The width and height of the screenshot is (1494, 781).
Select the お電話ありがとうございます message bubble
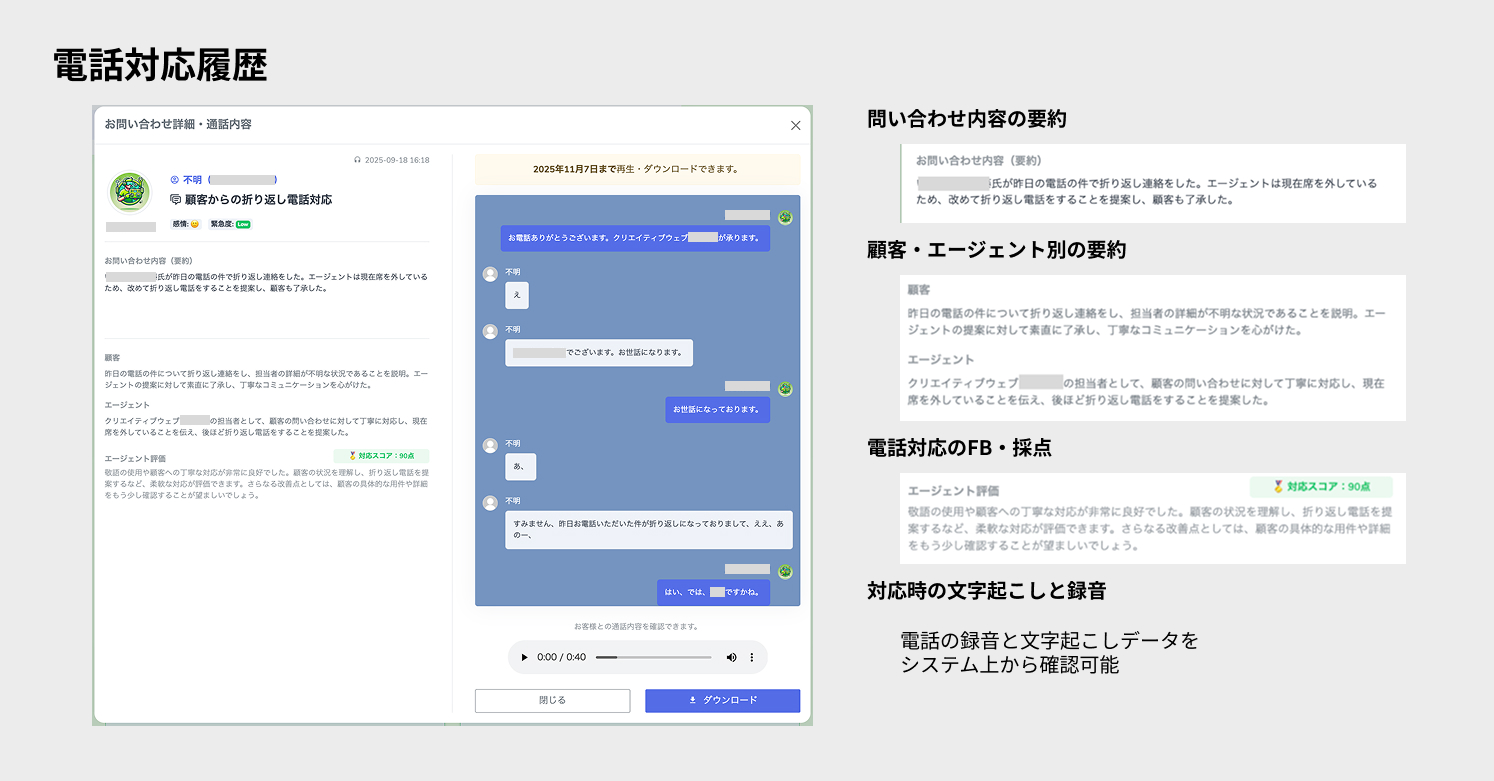[635, 238]
